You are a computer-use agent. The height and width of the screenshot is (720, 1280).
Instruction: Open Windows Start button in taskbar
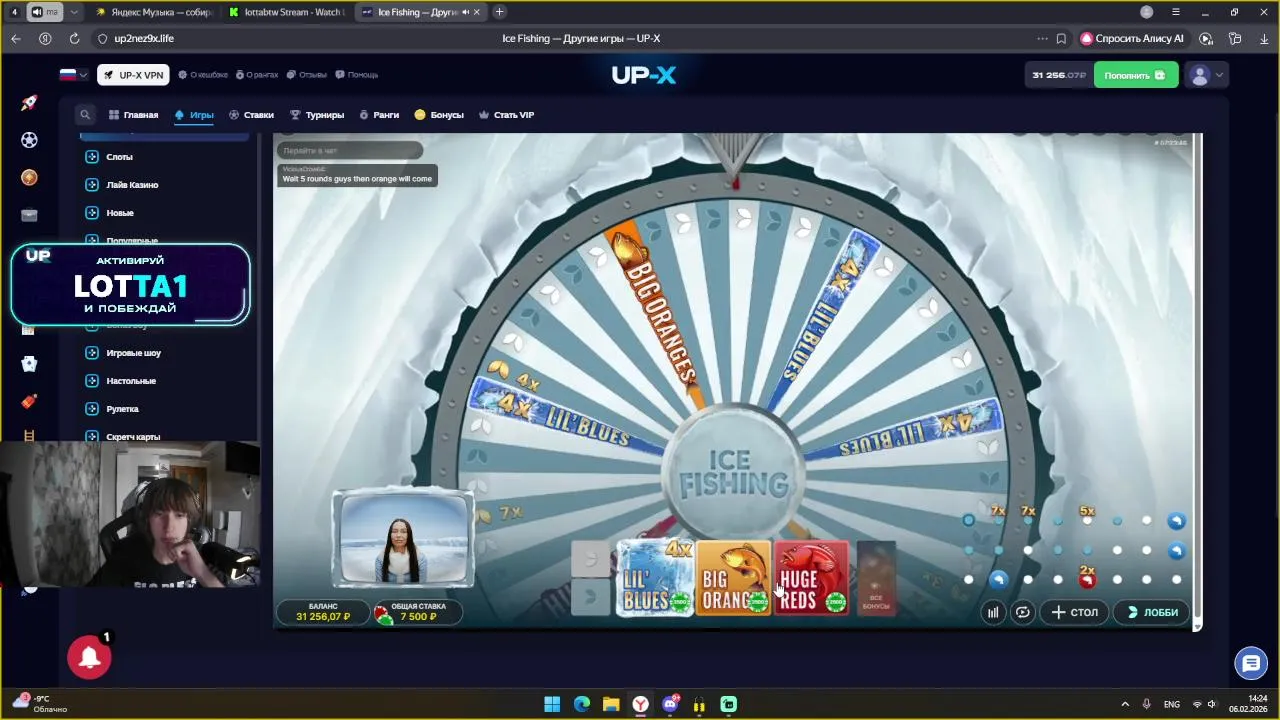coord(552,705)
